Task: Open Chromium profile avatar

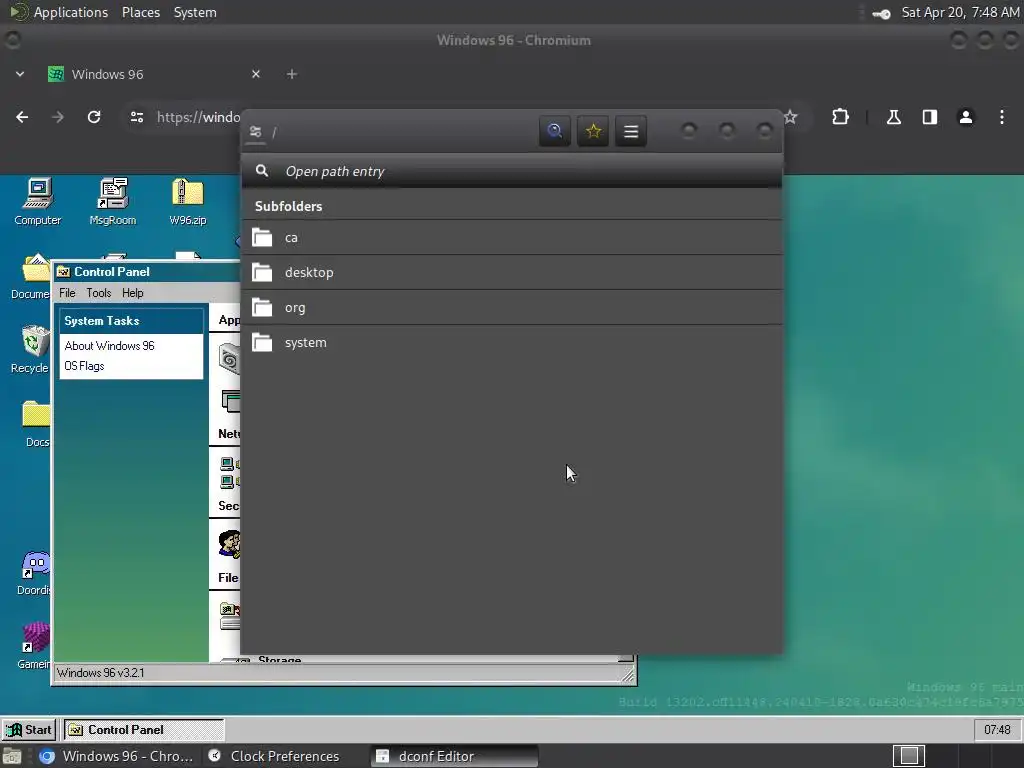Action: coord(965,117)
